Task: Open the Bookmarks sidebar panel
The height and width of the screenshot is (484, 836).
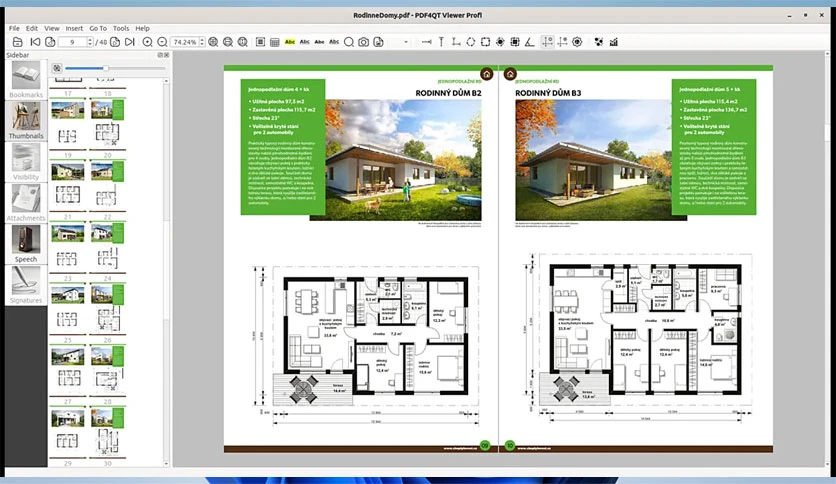Action: (x=26, y=79)
